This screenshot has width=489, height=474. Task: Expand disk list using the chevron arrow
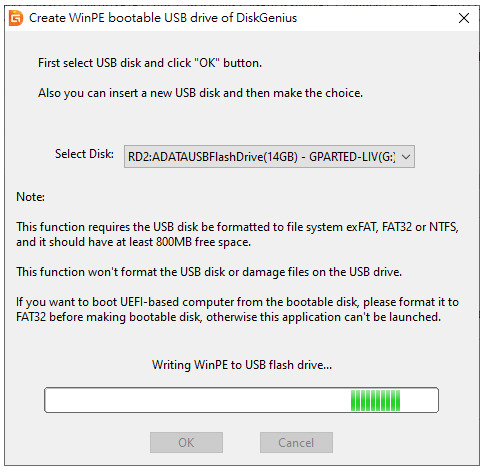coord(406,157)
